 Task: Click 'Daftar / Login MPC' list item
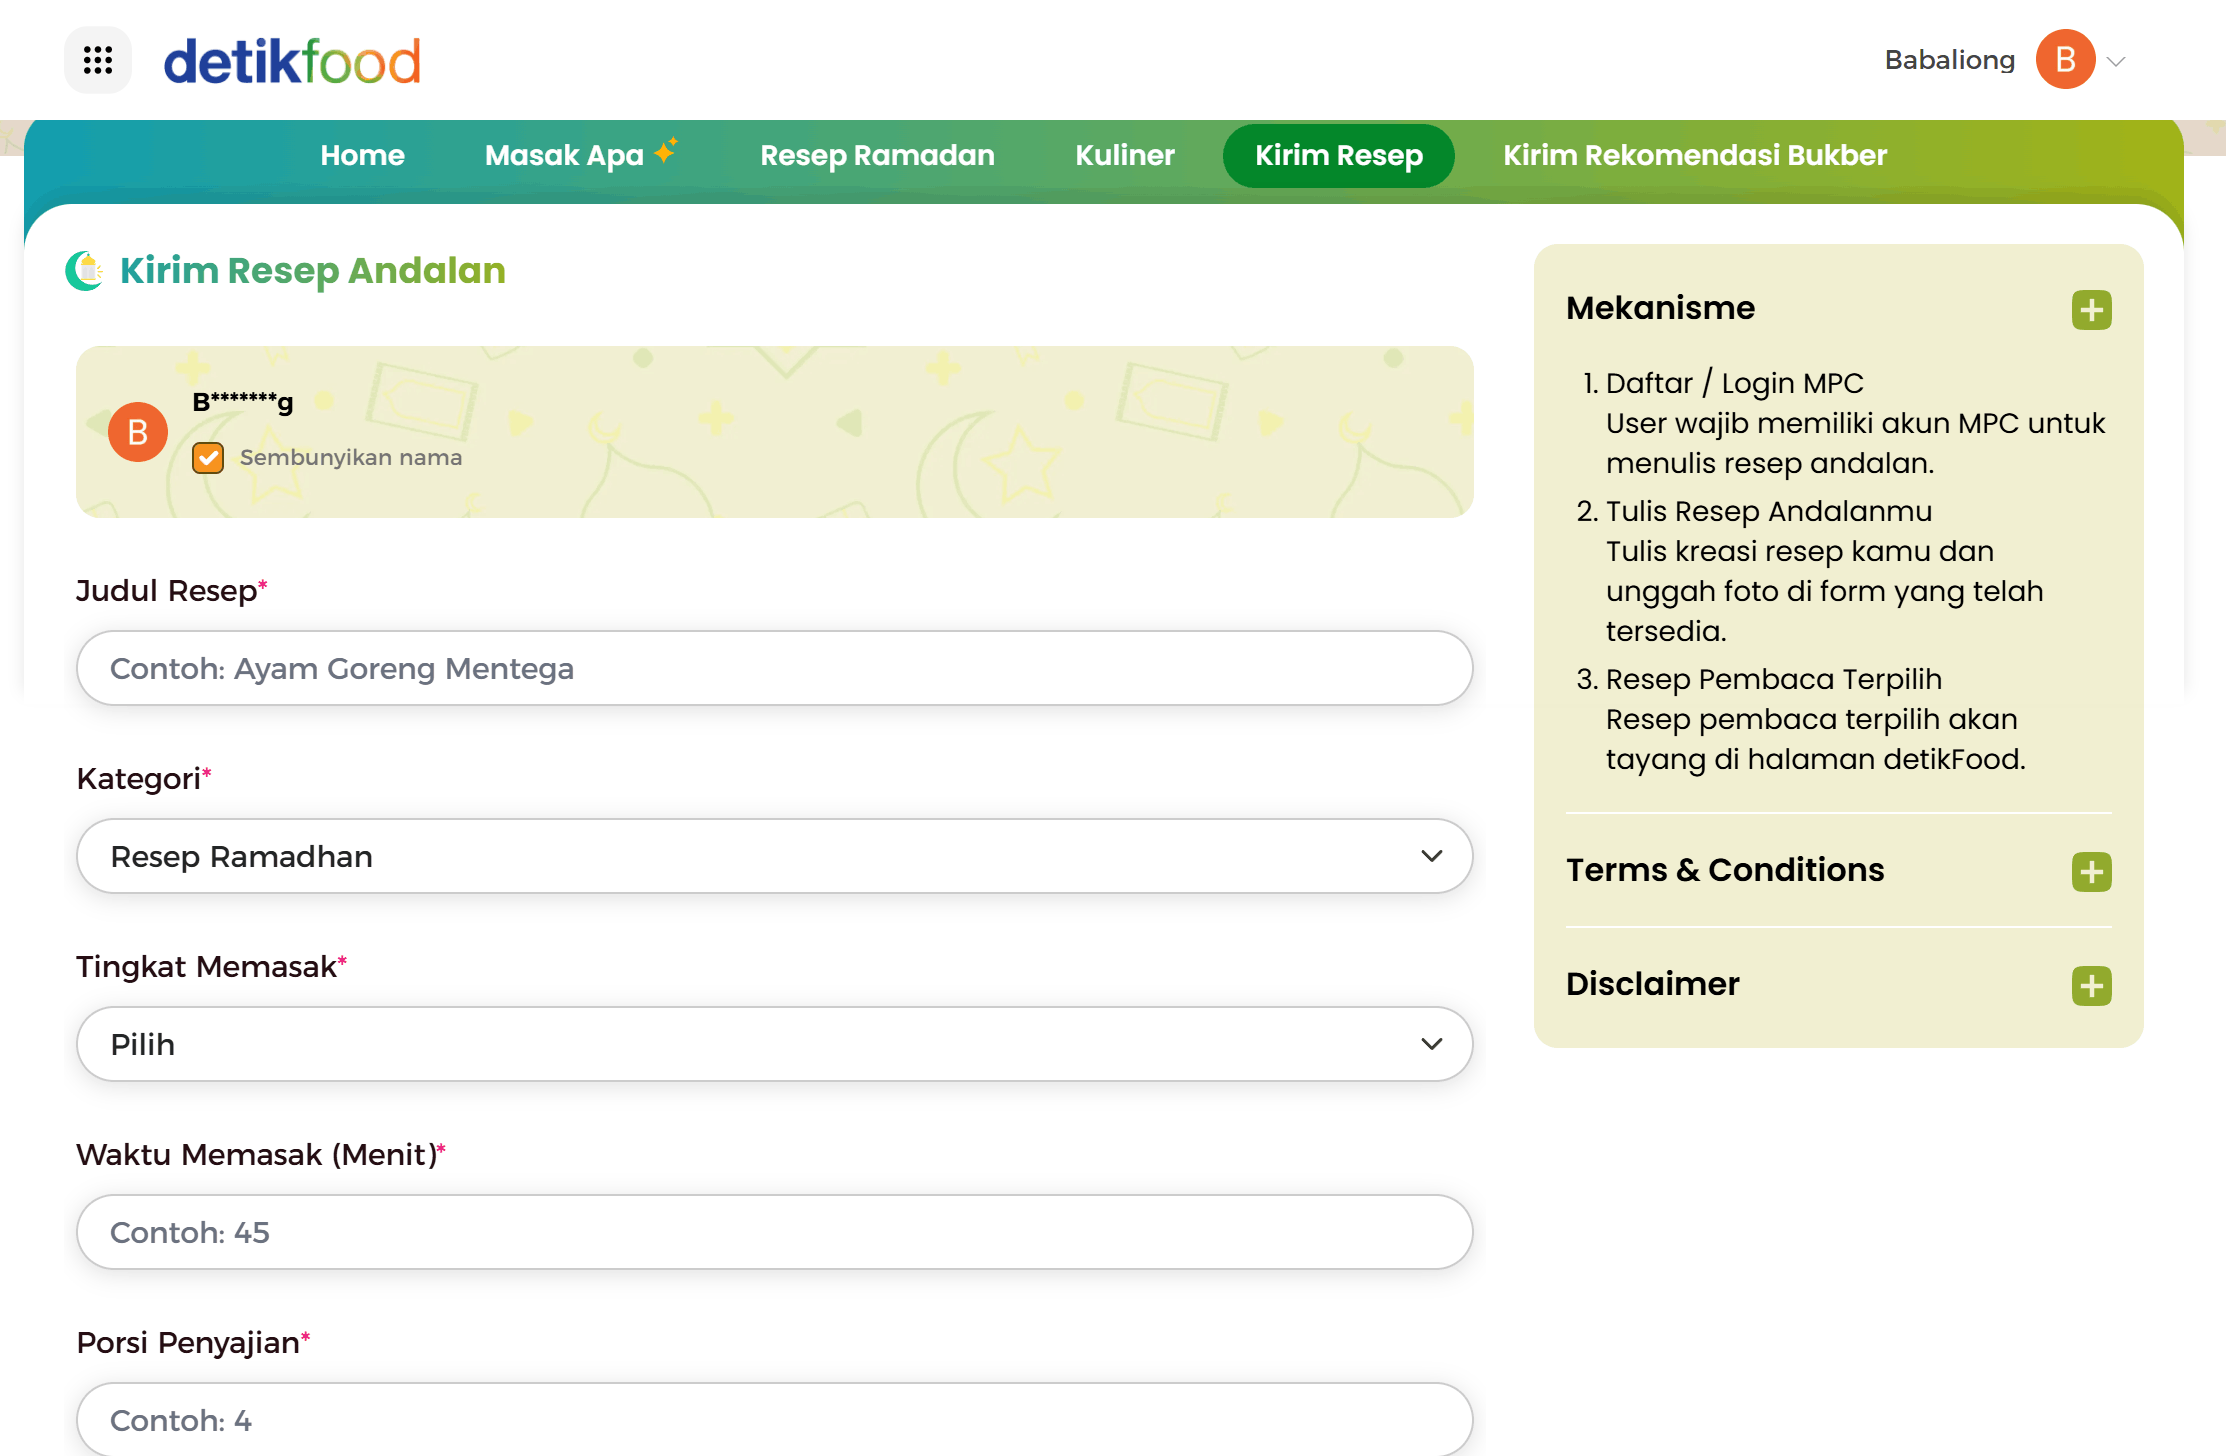(x=1734, y=383)
